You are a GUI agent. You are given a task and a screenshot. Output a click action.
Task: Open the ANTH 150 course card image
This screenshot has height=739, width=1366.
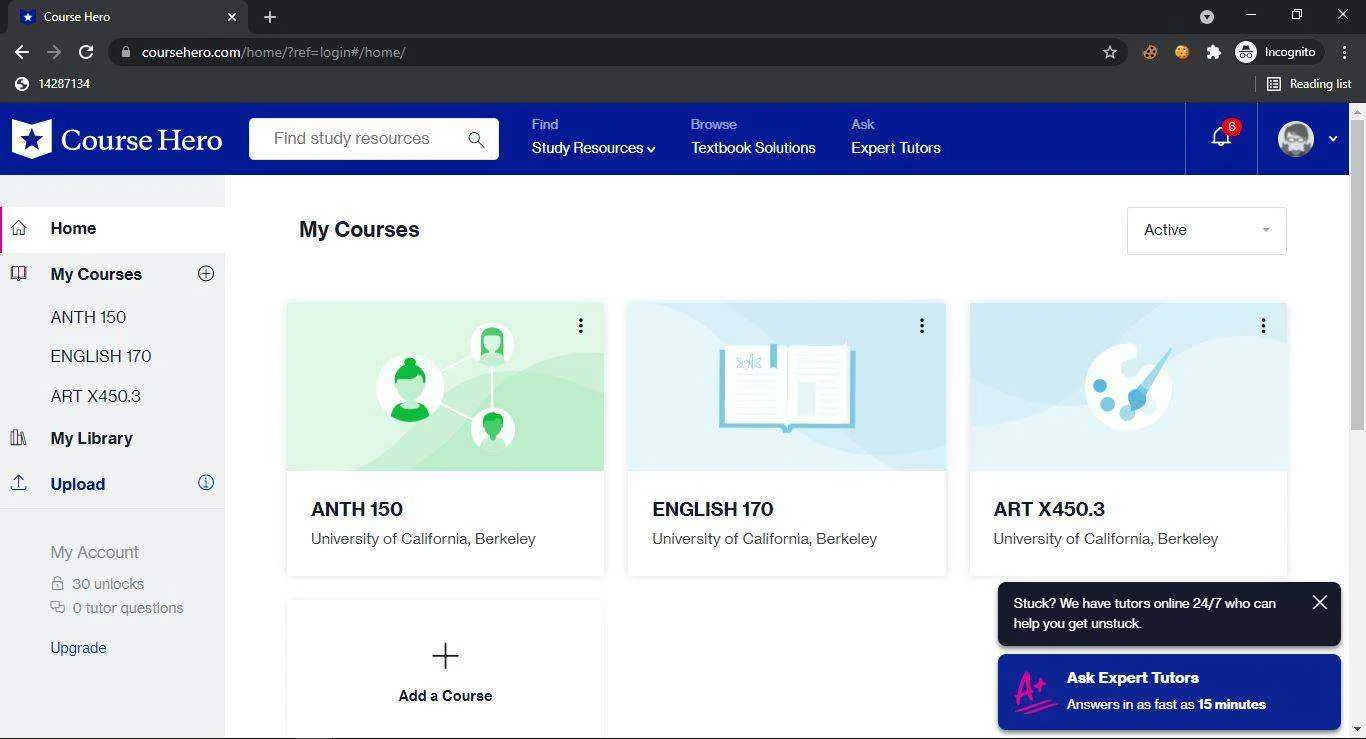[445, 386]
